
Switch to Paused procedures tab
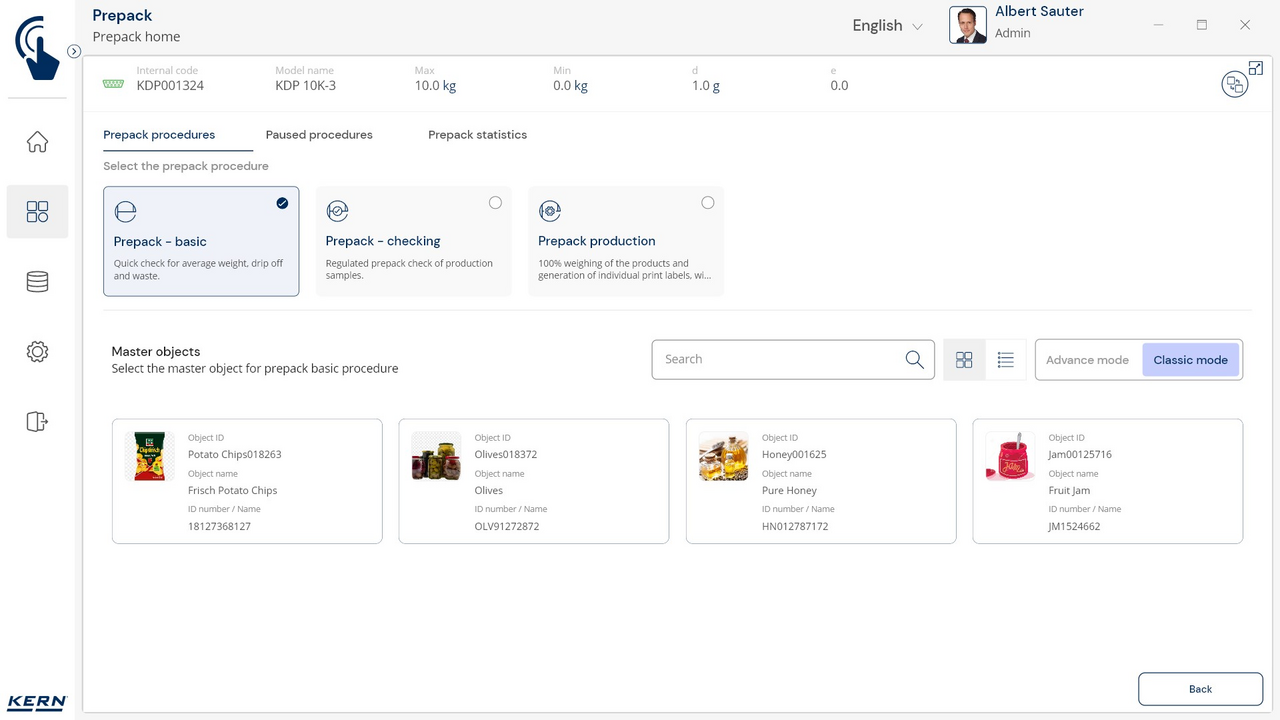pyautogui.click(x=319, y=135)
